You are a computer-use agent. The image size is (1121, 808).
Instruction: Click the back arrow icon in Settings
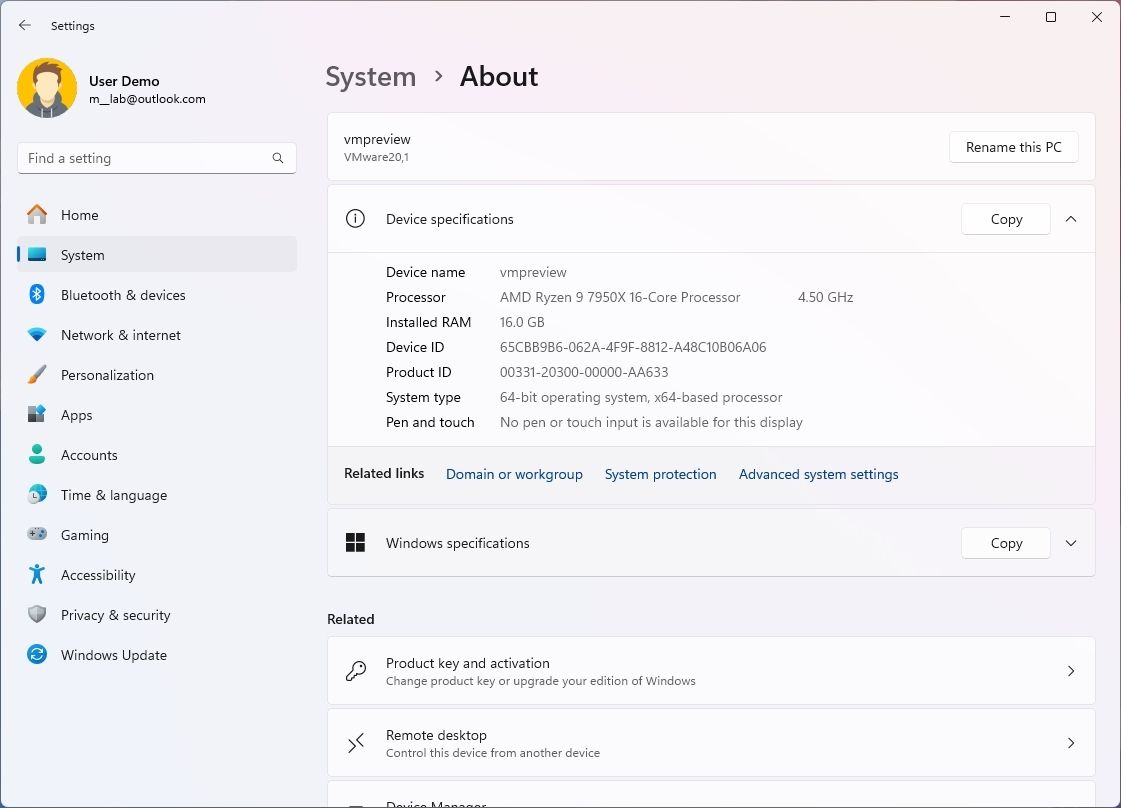25,26
